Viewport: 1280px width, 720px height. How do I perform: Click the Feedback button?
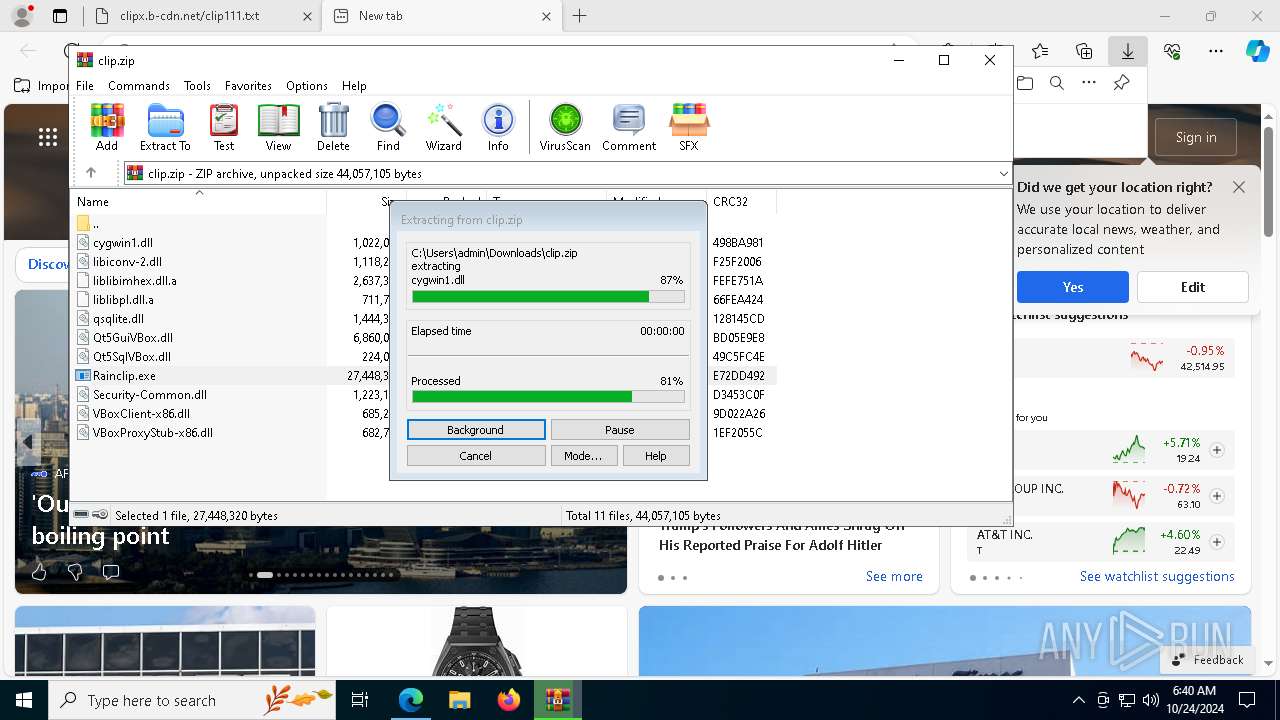(1207, 659)
